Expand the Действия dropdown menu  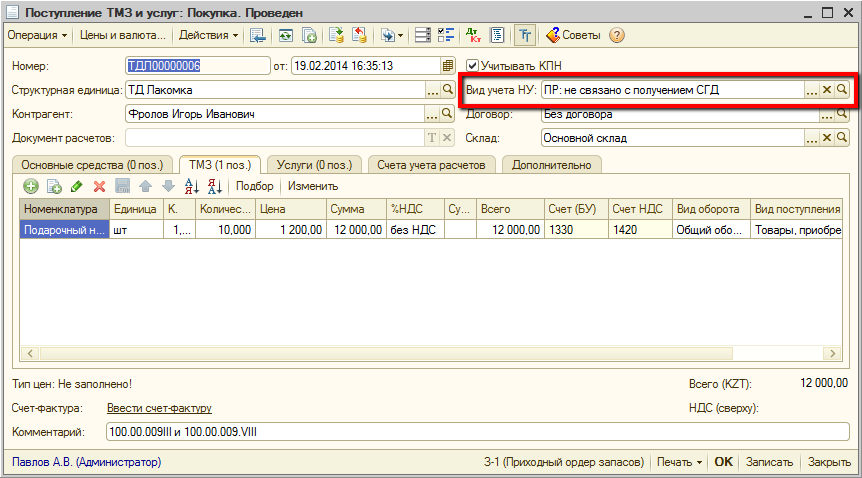click(208, 36)
